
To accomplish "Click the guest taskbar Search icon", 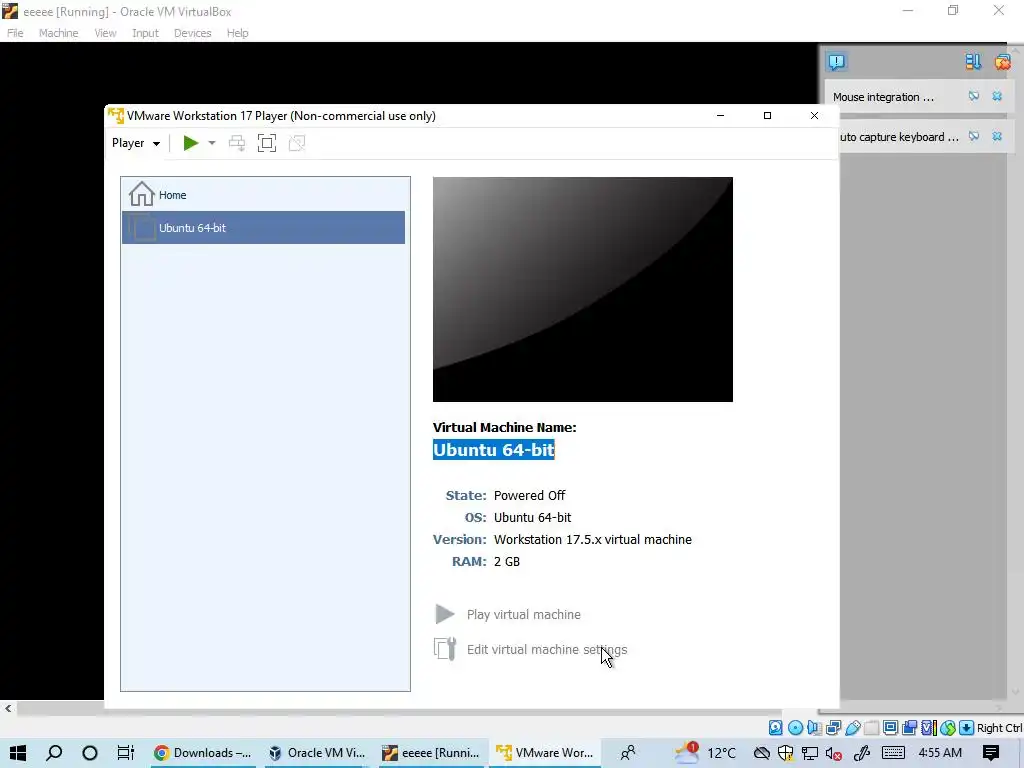I will [54, 753].
